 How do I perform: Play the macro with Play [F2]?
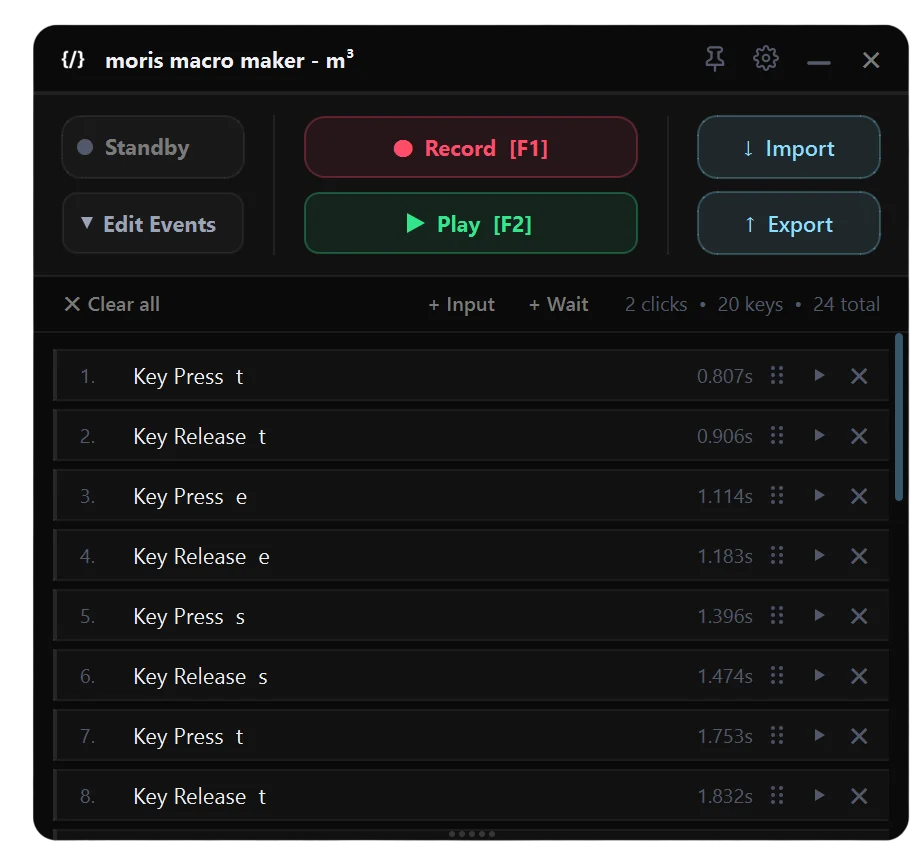(470, 224)
